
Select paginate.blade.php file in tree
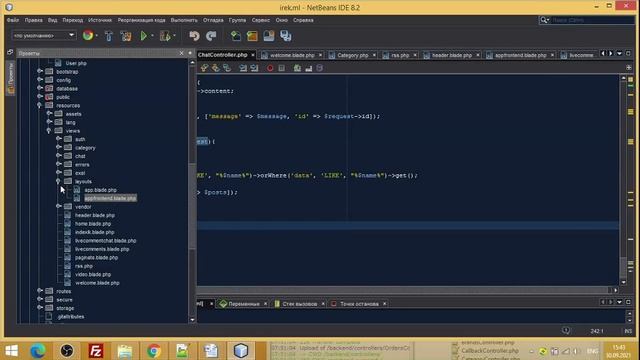pos(96,258)
